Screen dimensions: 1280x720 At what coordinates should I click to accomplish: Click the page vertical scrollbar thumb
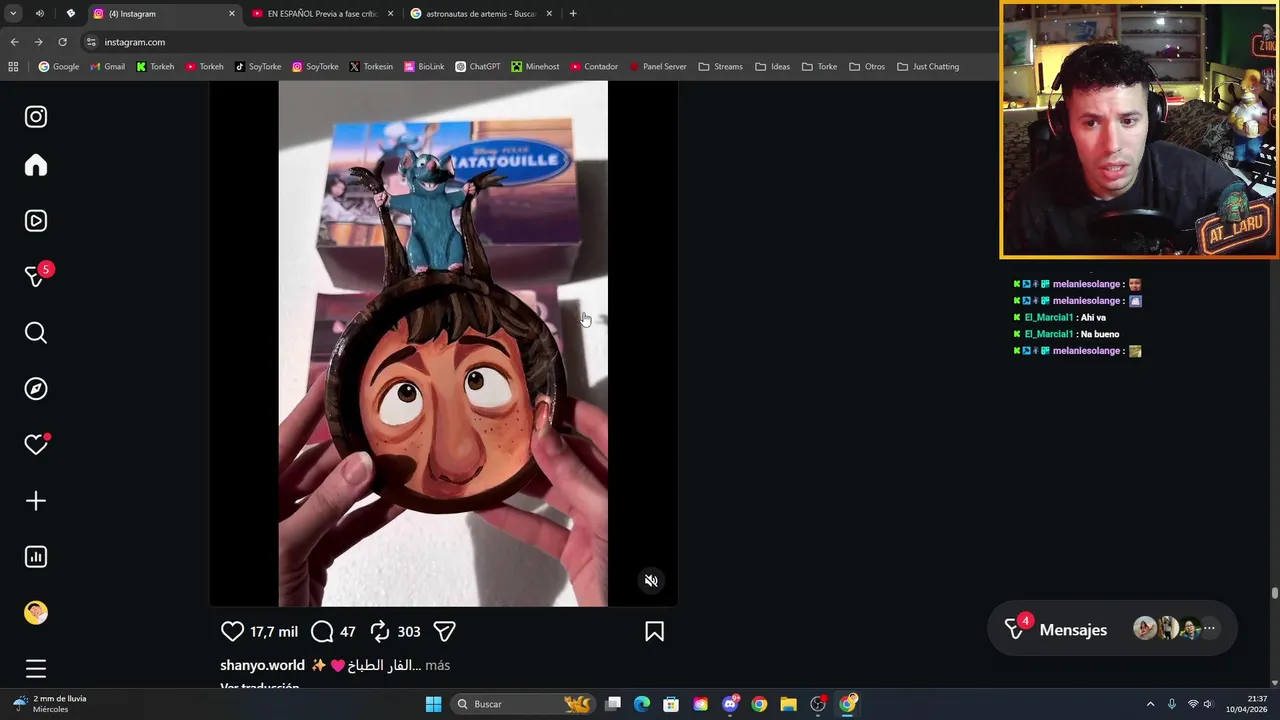point(1275,593)
